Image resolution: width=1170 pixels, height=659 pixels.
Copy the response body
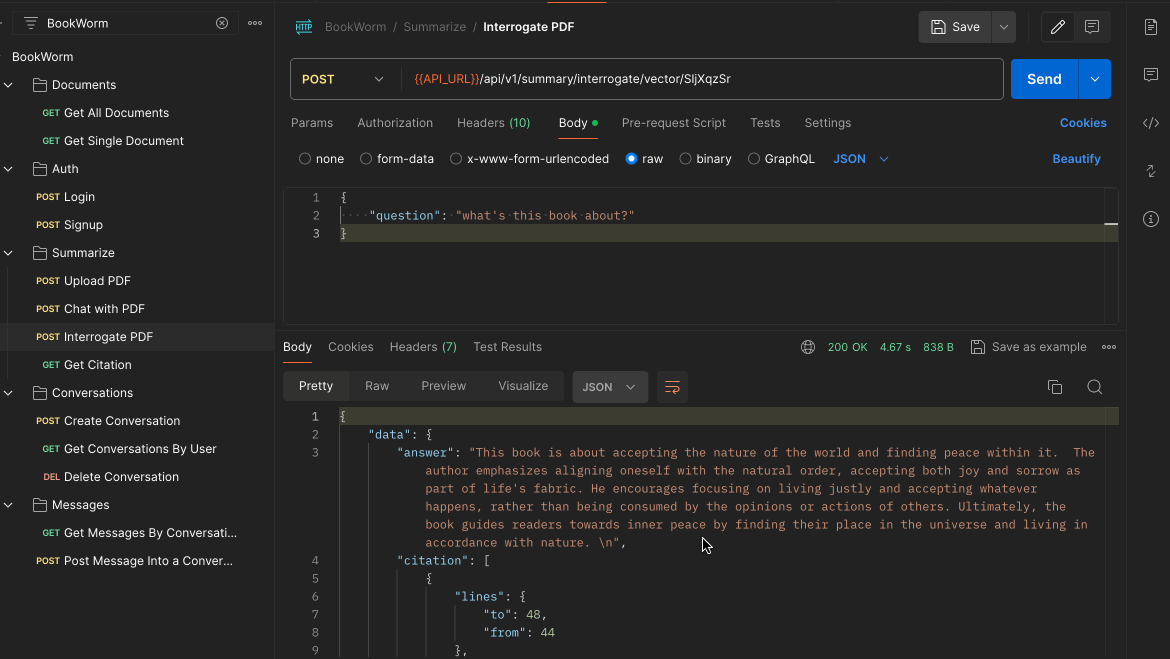point(1054,387)
